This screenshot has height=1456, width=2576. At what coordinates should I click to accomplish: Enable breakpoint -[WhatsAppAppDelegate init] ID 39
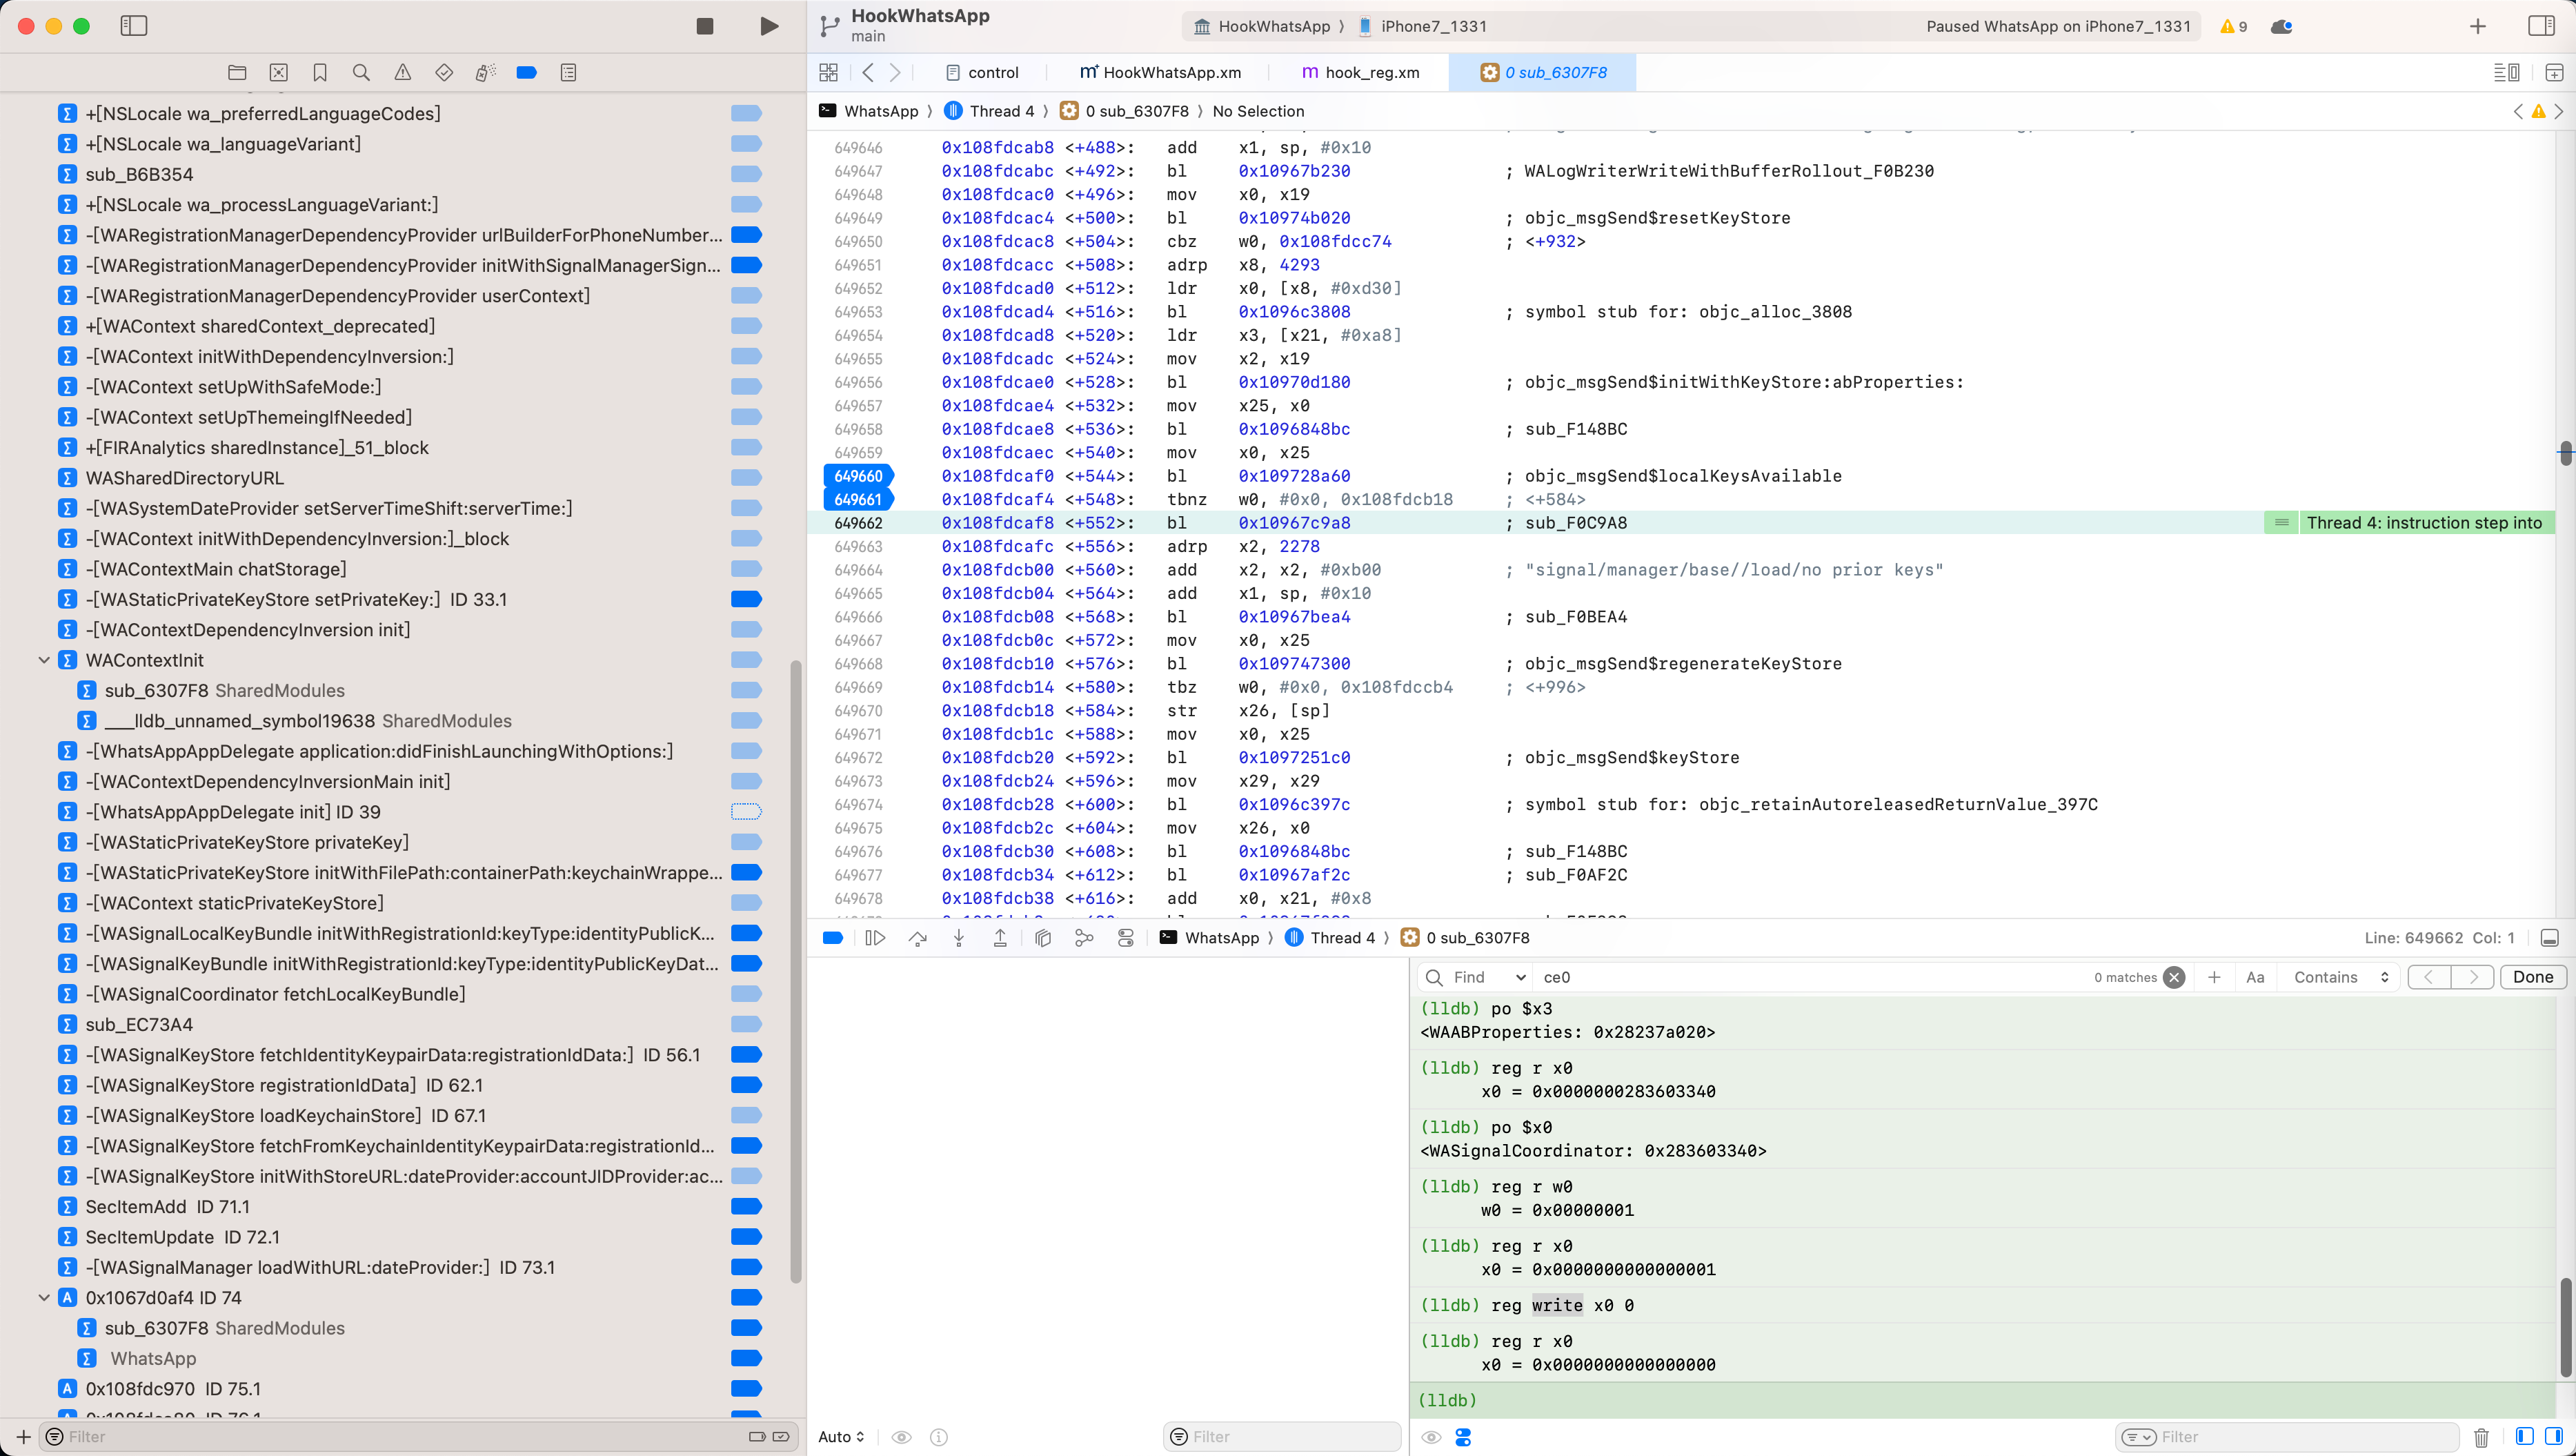(746, 812)
